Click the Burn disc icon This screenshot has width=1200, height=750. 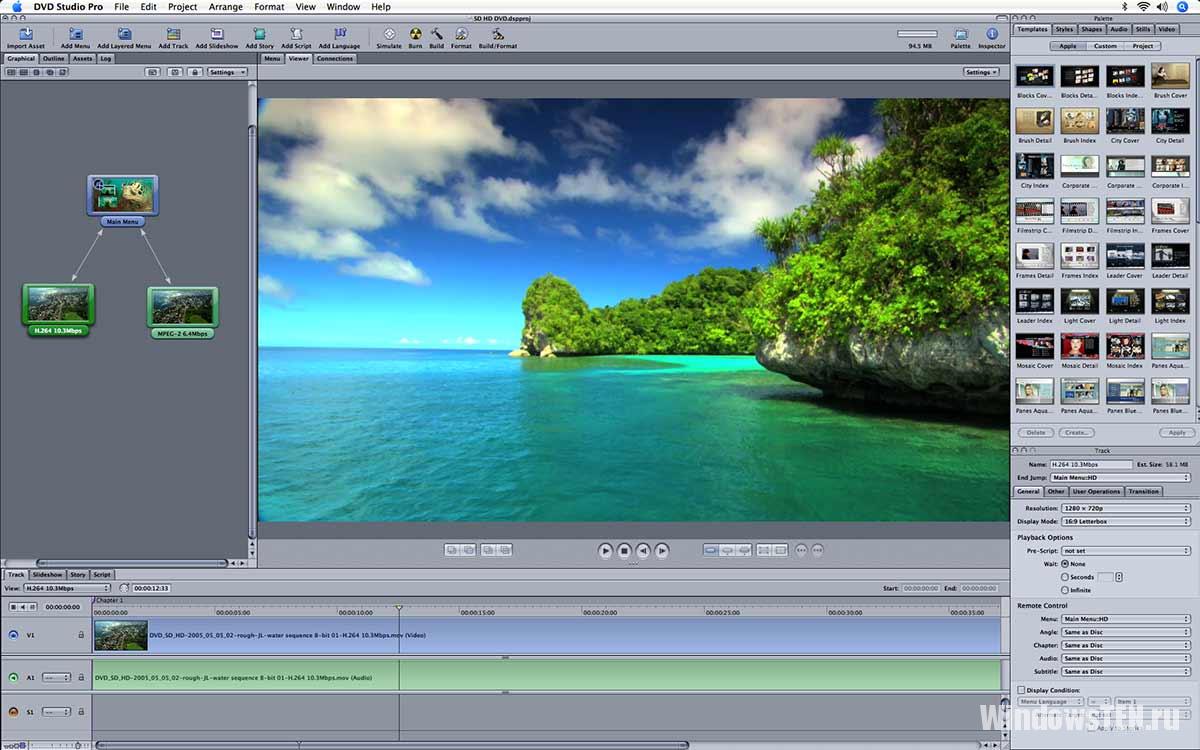tap(415, 35)
